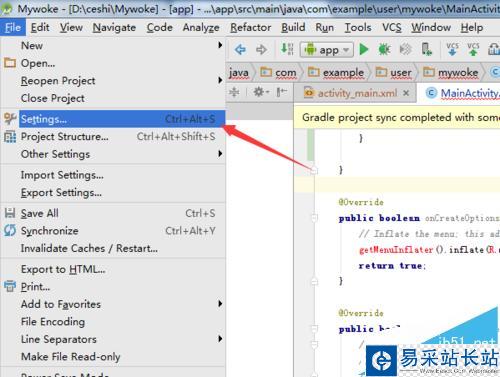Click the VCS update project icon
500x377 pixels.
click(x=452, y=49)
